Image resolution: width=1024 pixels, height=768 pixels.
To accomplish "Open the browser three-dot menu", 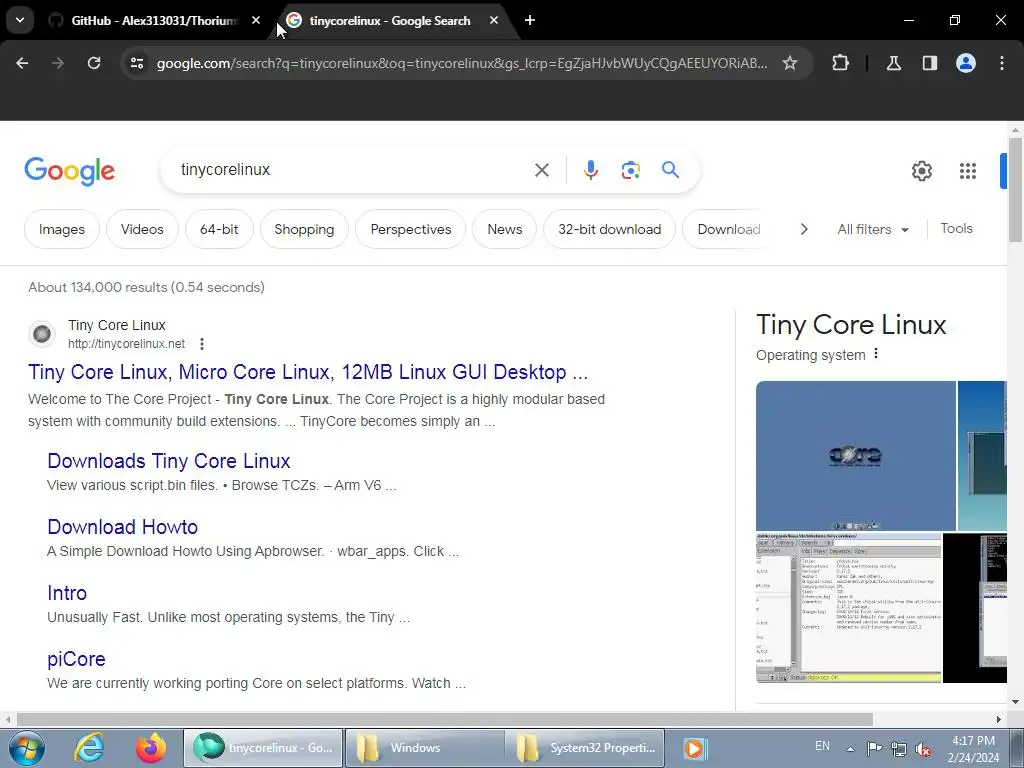I will point(1002,63).
